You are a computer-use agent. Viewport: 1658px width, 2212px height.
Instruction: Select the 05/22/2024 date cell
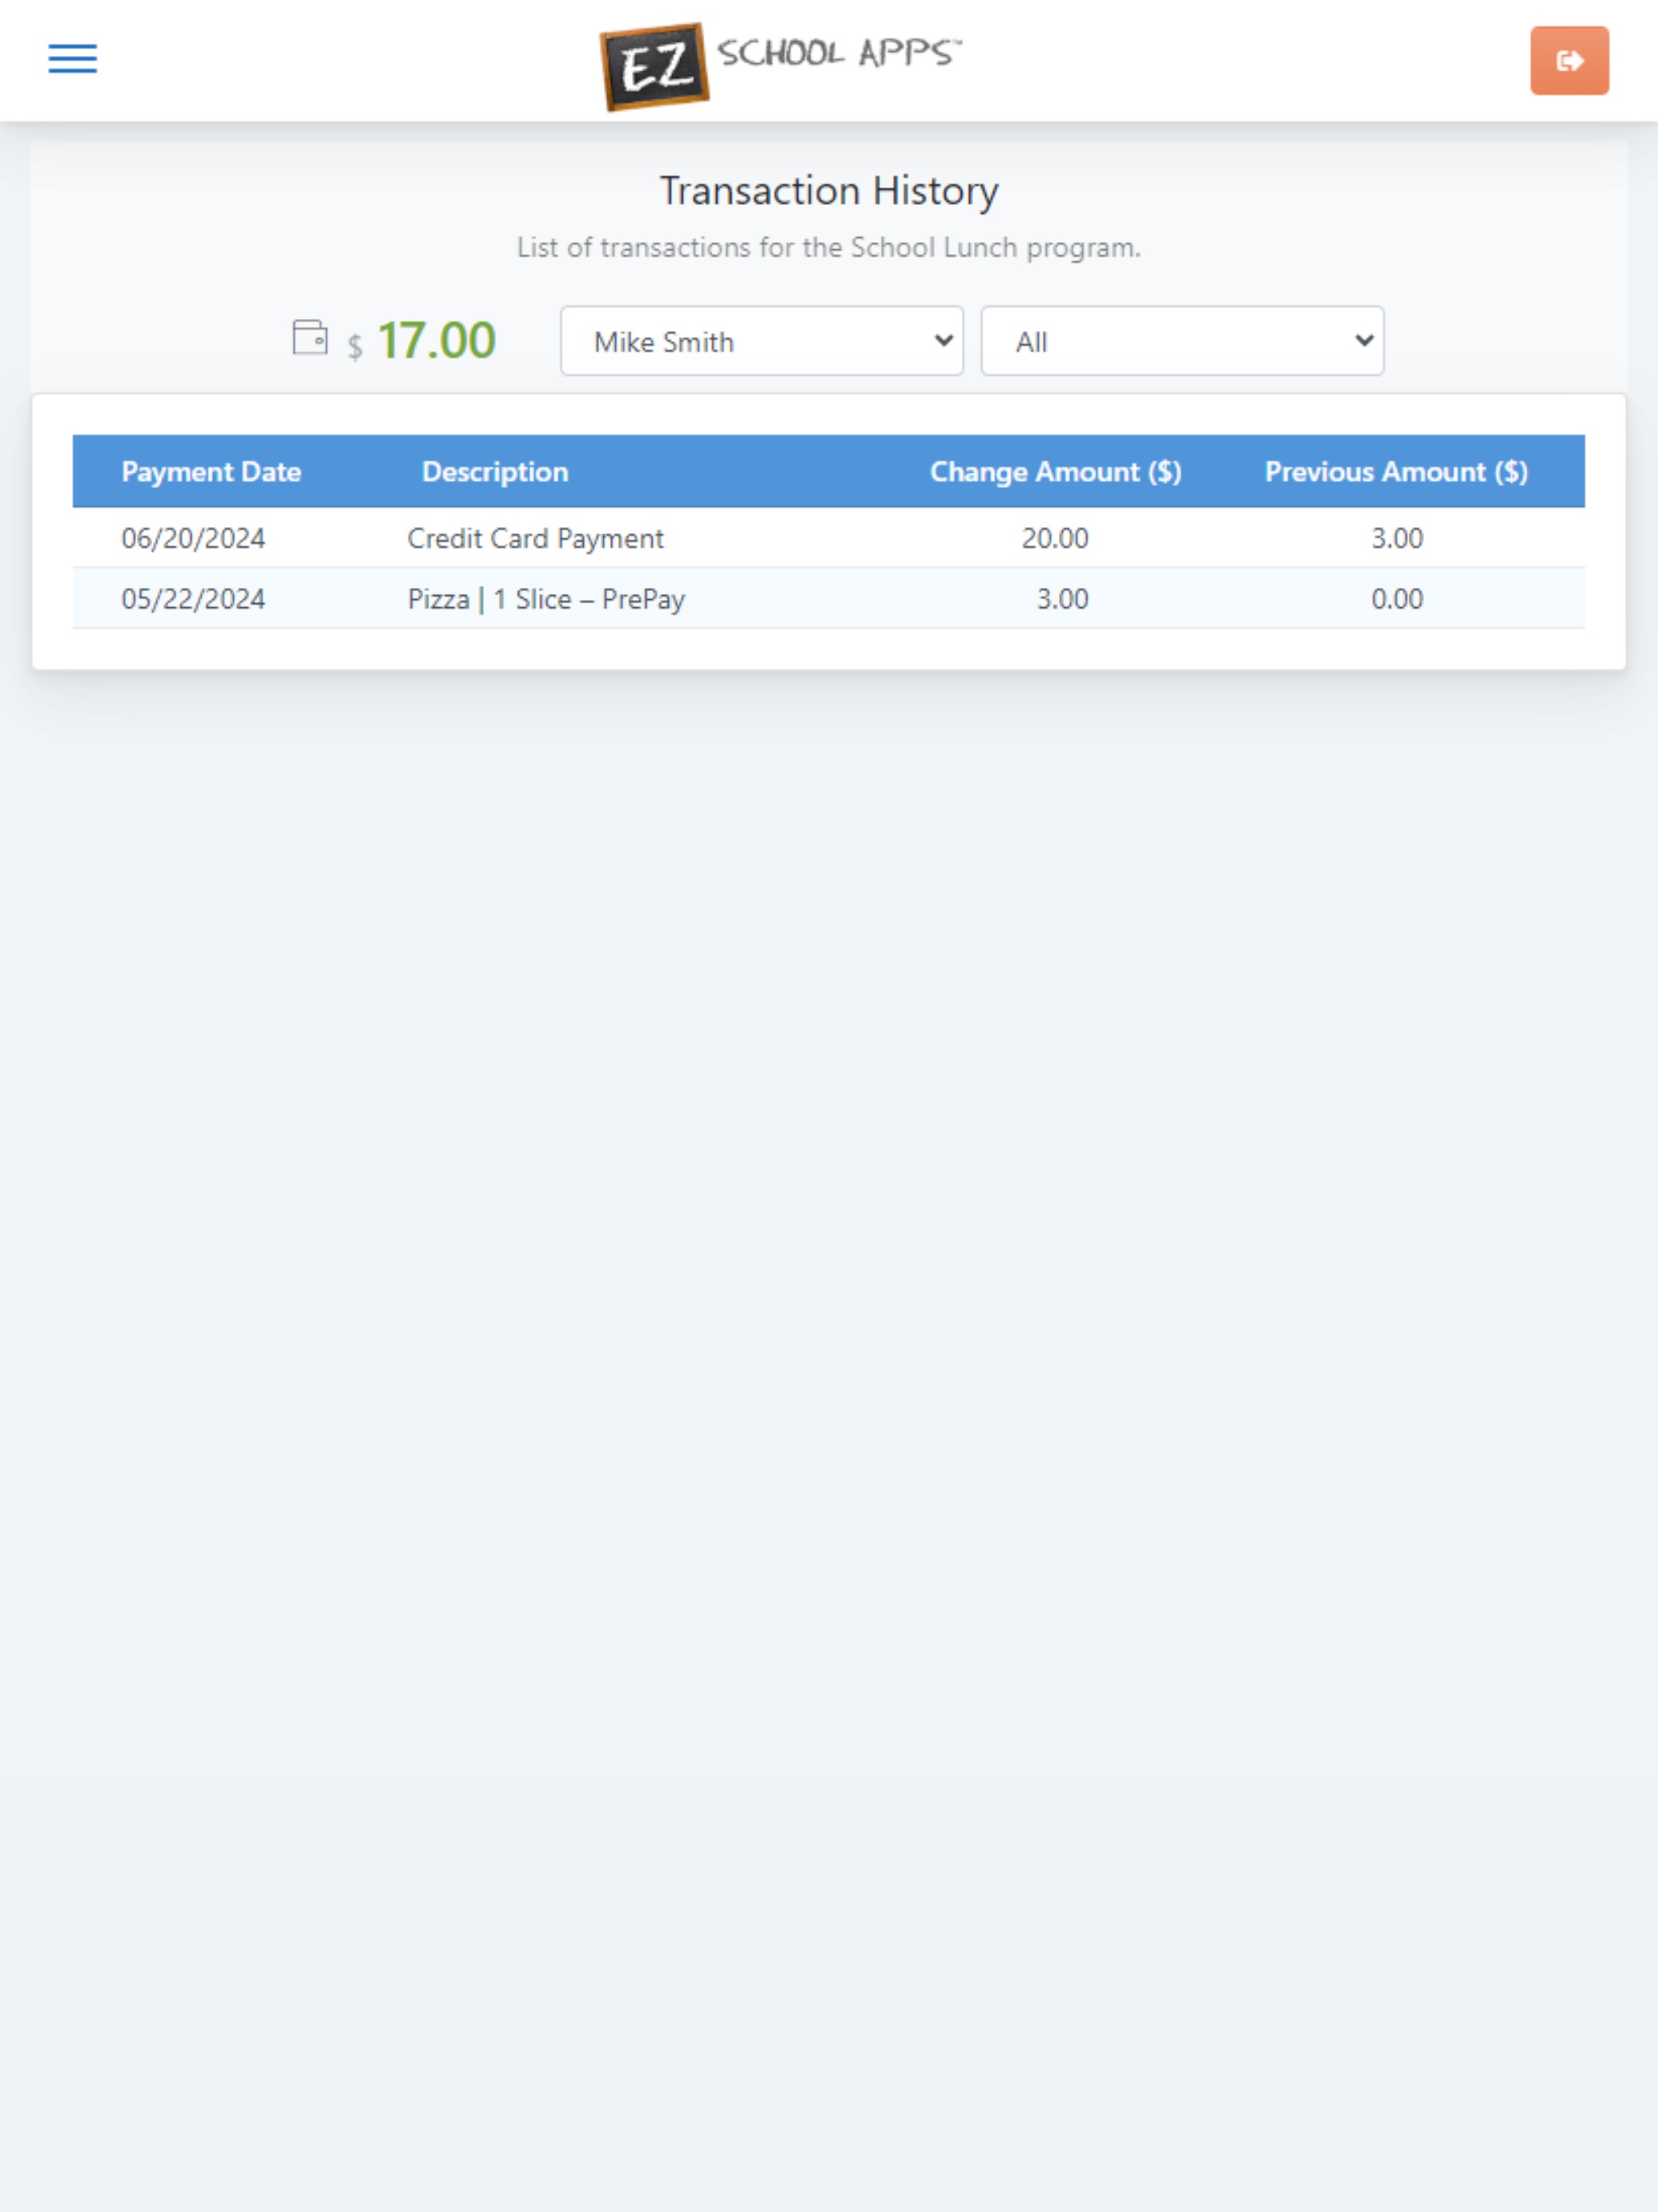click(x=193, y=599)
